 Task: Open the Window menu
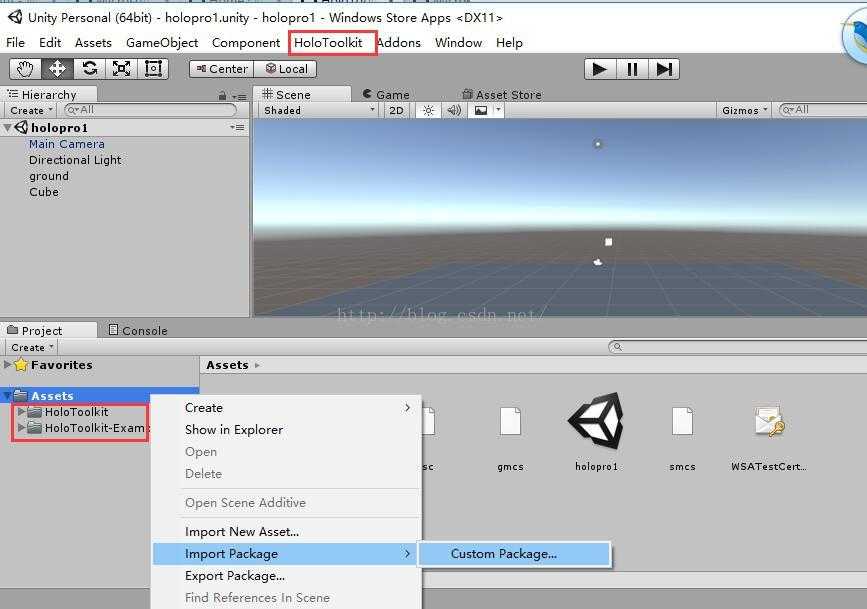[458, 43]
